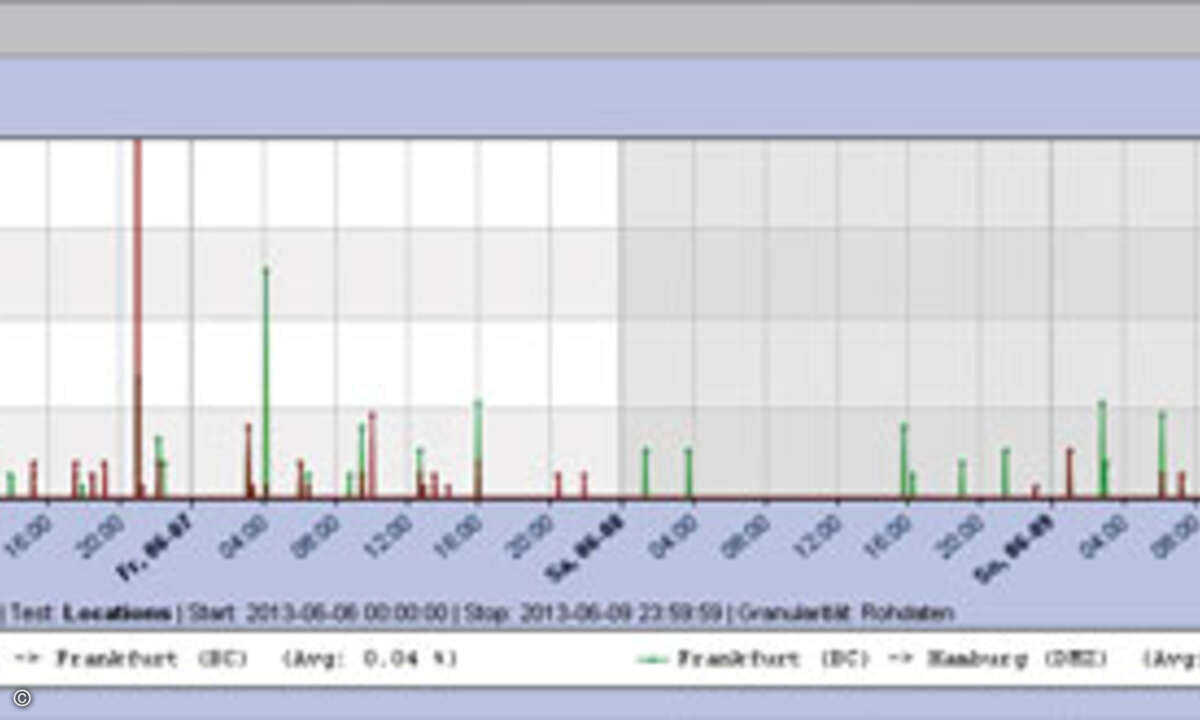Screen dimensions: 1200x720
Task: Click the tallest green spike in the chart
Action: (266, 382)
